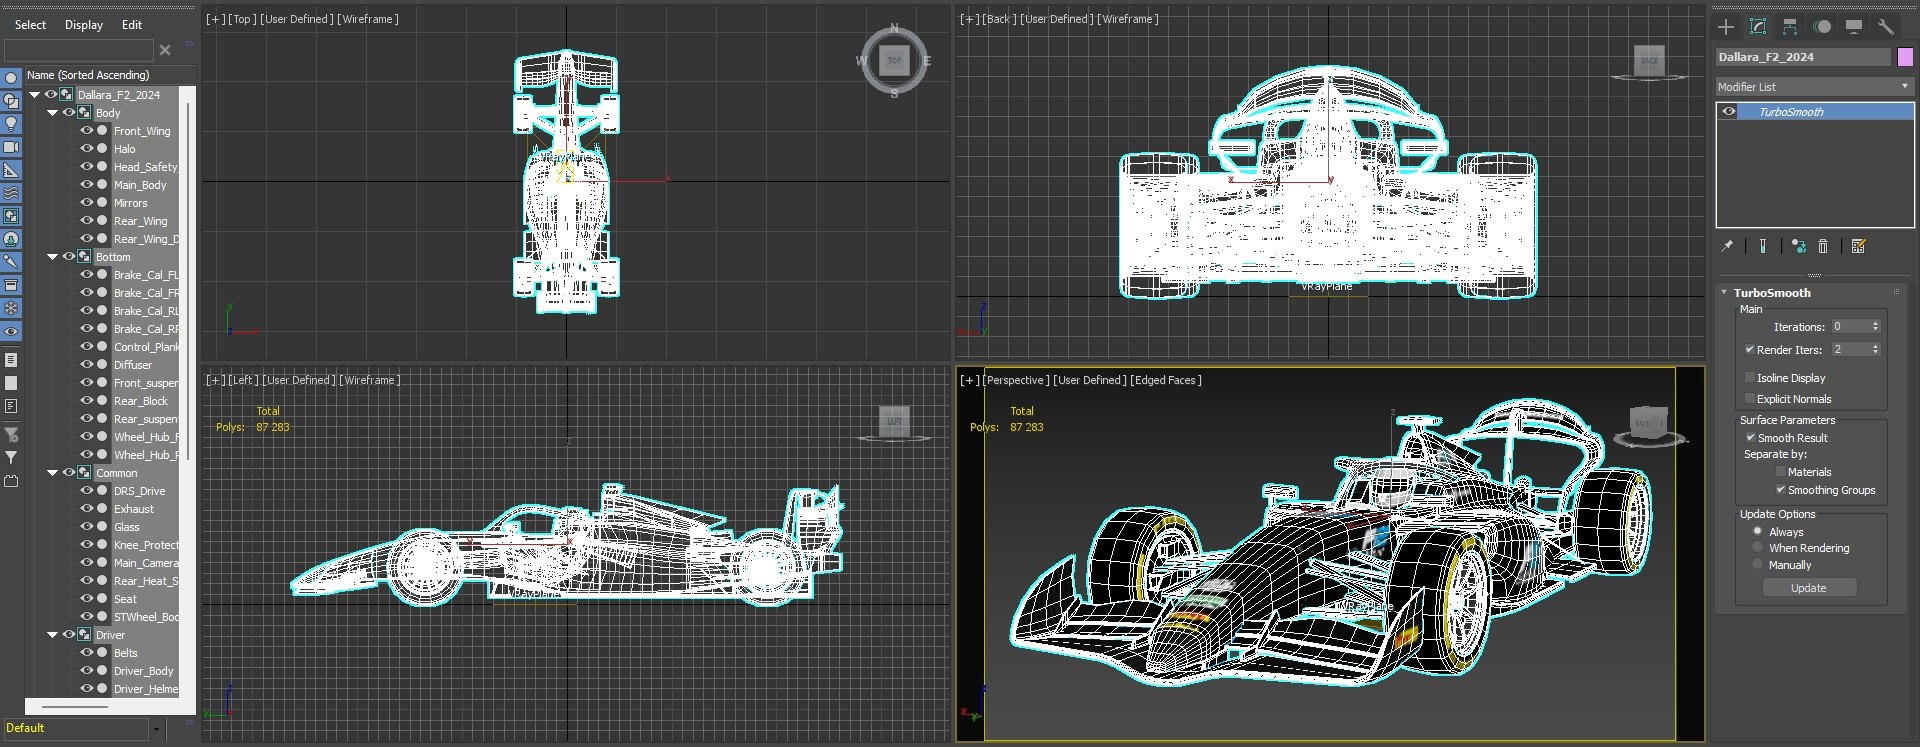This screenshot has width=1920, height=747.
Task: Select the When Rendering update option
Action: (x=1757, y=548)
